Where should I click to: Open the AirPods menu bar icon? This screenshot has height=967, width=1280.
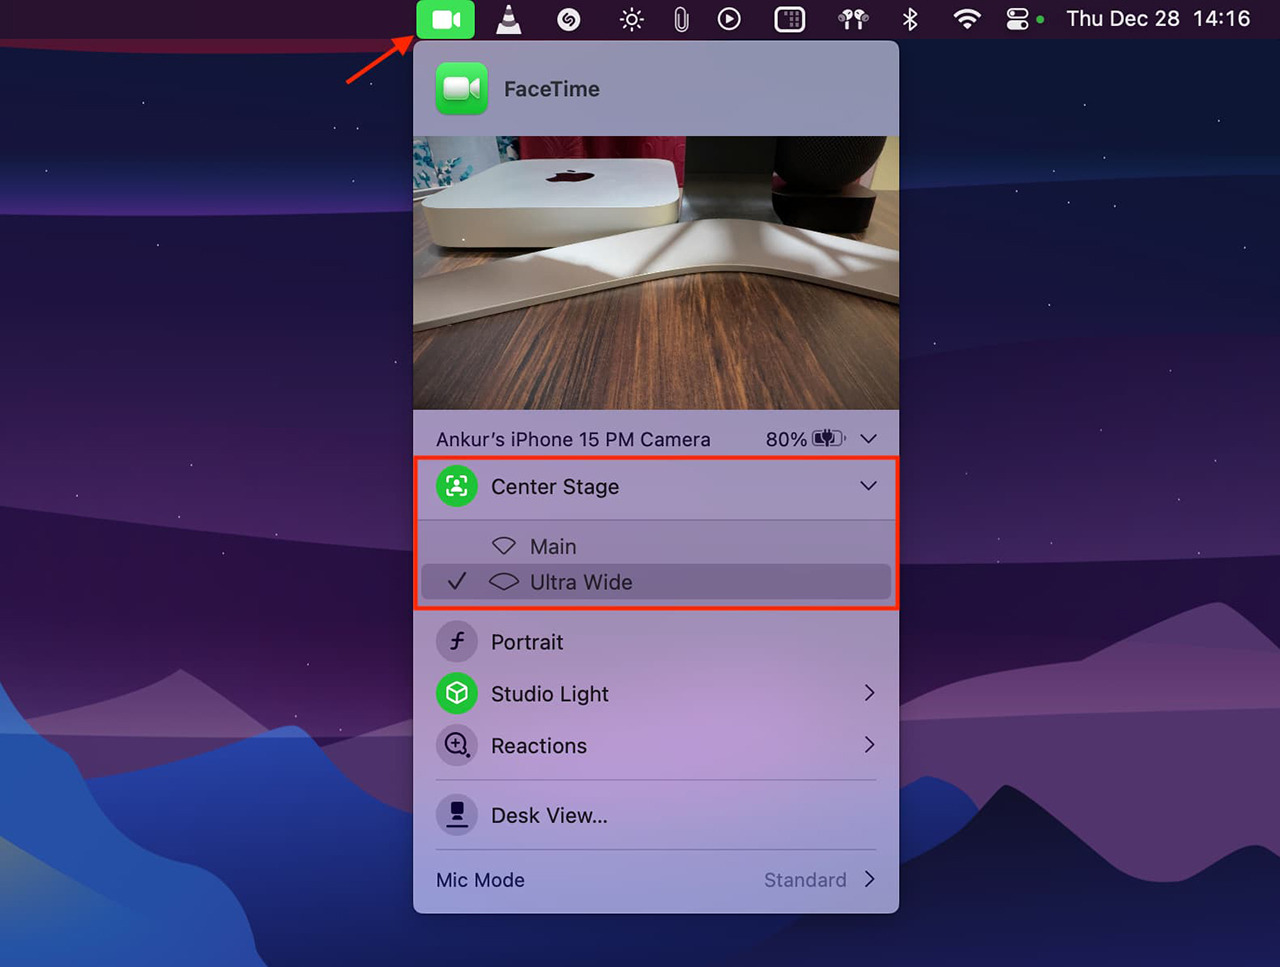(x=852, y=19)
